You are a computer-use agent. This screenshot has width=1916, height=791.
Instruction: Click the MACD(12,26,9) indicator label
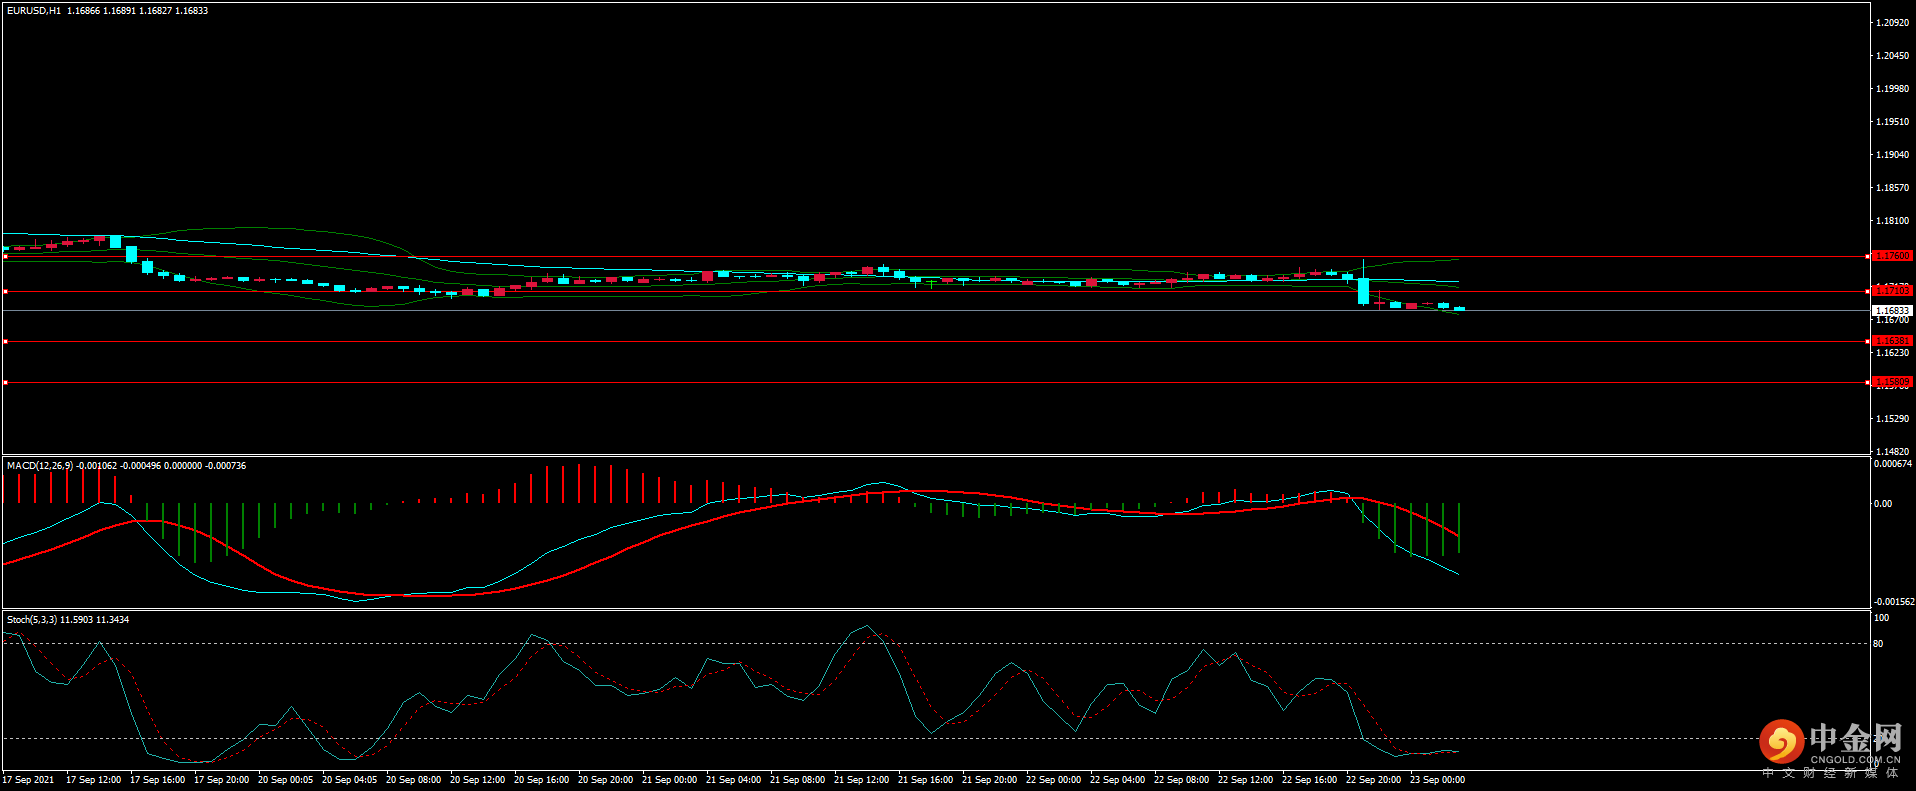pos(40,466)
